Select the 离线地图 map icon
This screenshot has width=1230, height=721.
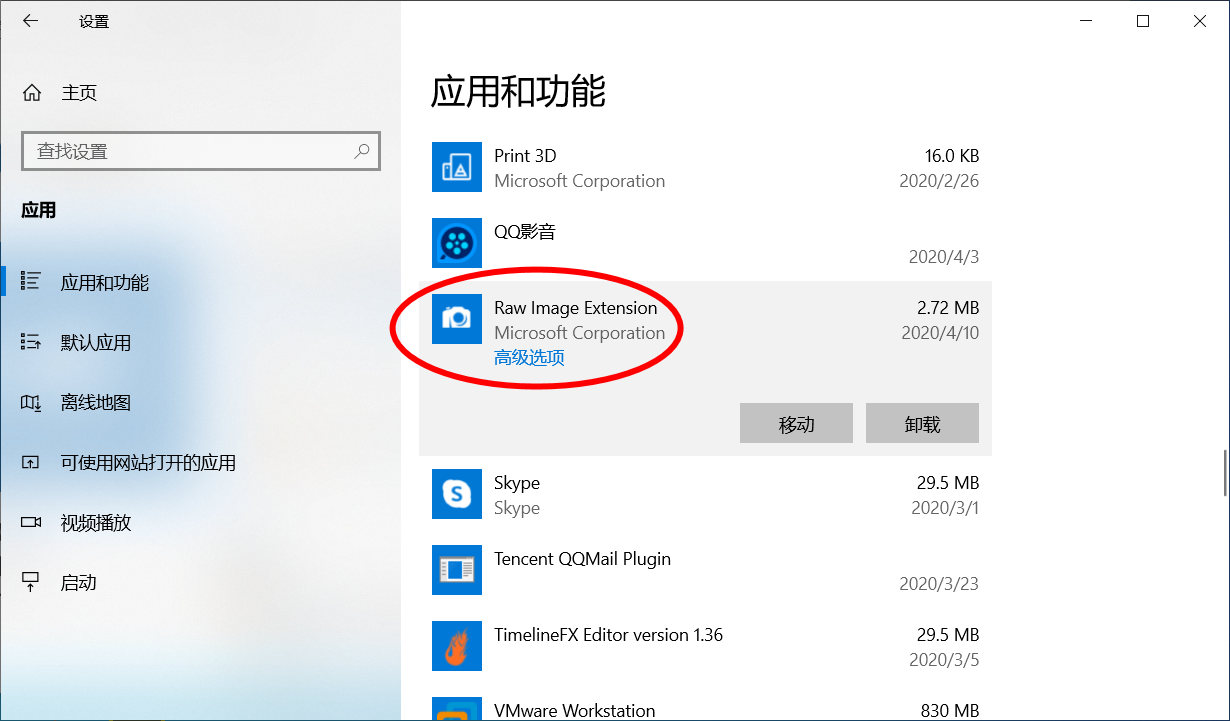31,402
